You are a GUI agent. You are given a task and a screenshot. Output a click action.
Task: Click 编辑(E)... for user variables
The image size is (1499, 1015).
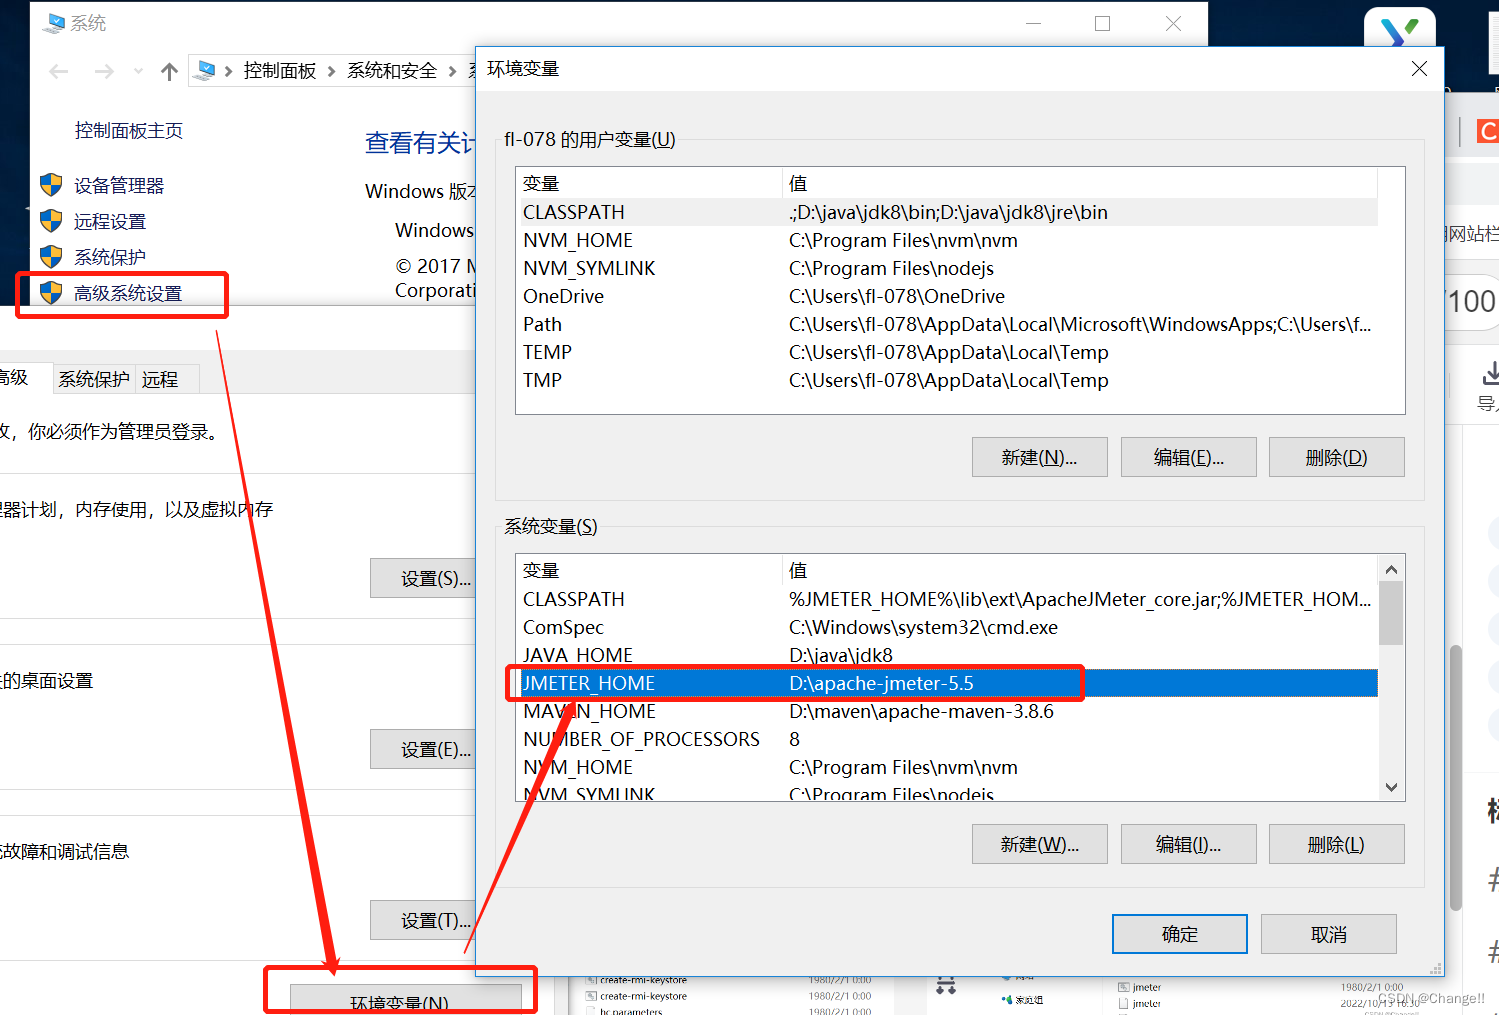pos(1188,457)
